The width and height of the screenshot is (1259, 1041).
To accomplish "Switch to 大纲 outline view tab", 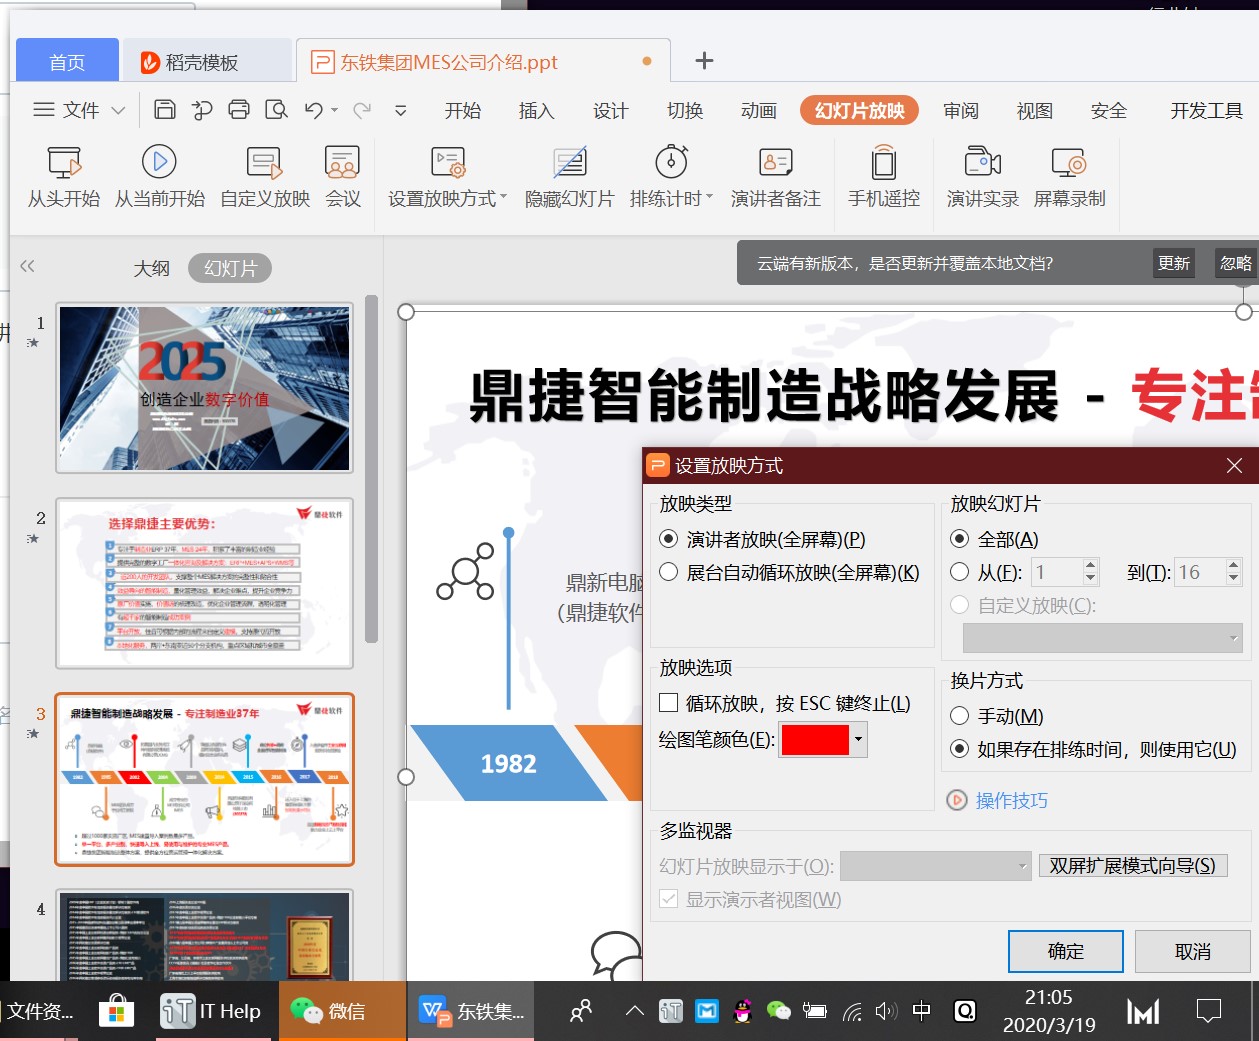I will 152,268.
